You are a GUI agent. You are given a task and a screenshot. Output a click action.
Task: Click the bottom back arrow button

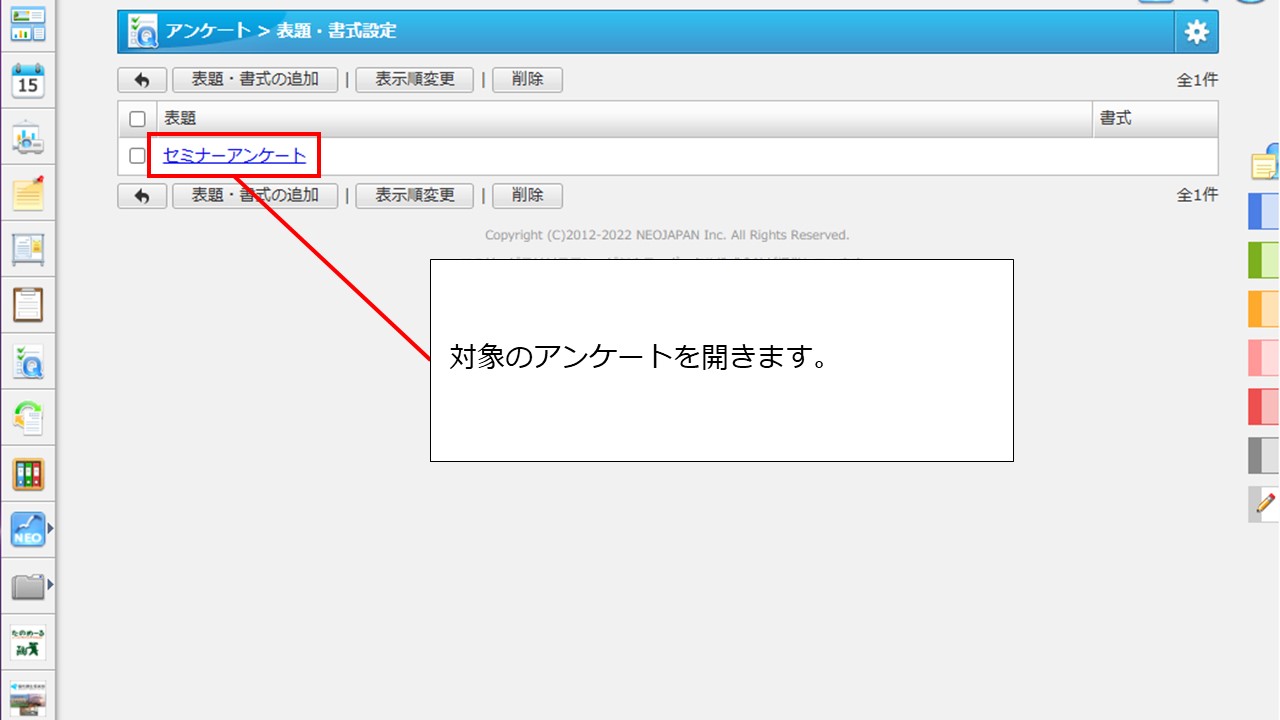click(142, 196)
